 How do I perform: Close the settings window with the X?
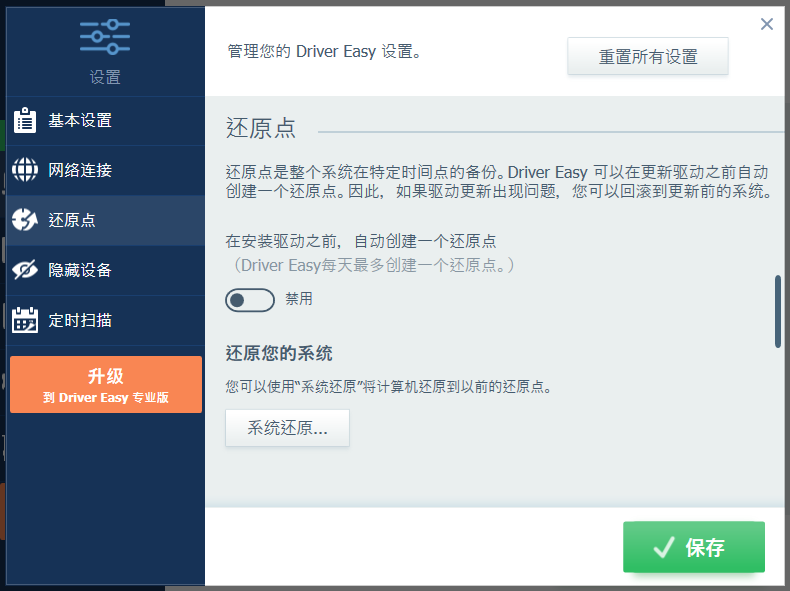coord(767,24)
